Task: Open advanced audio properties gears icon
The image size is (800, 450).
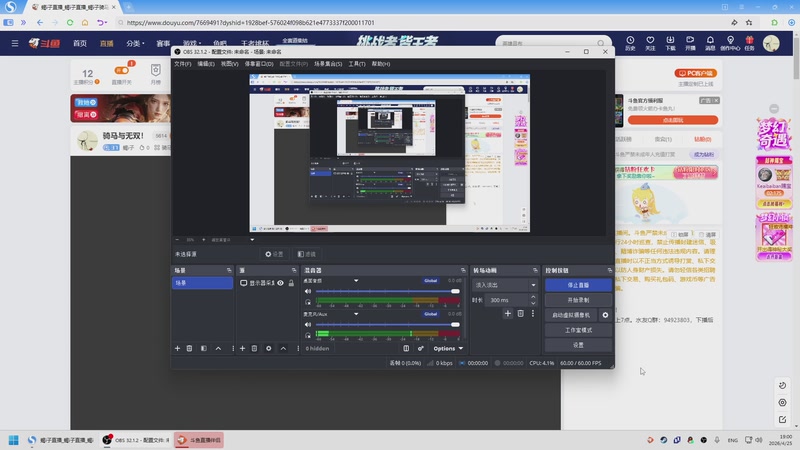Action: pos(420,348)
